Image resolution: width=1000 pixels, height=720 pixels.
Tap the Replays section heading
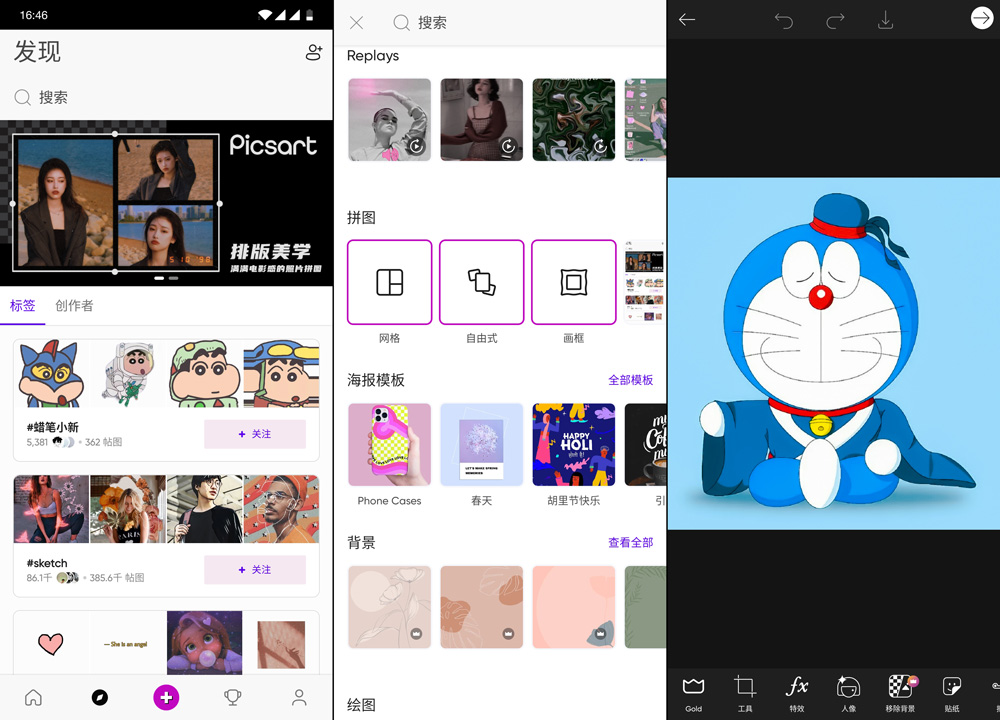coord(373,56)
